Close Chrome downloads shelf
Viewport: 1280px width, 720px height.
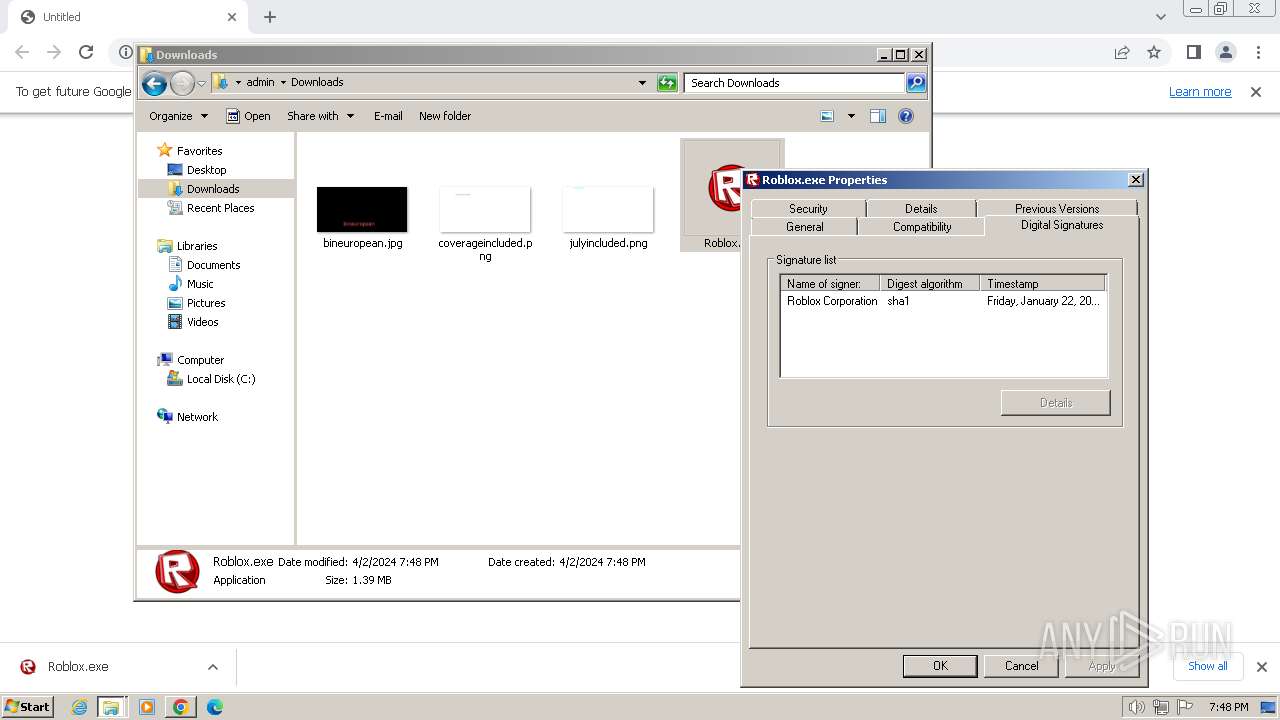coord(1261,667)
